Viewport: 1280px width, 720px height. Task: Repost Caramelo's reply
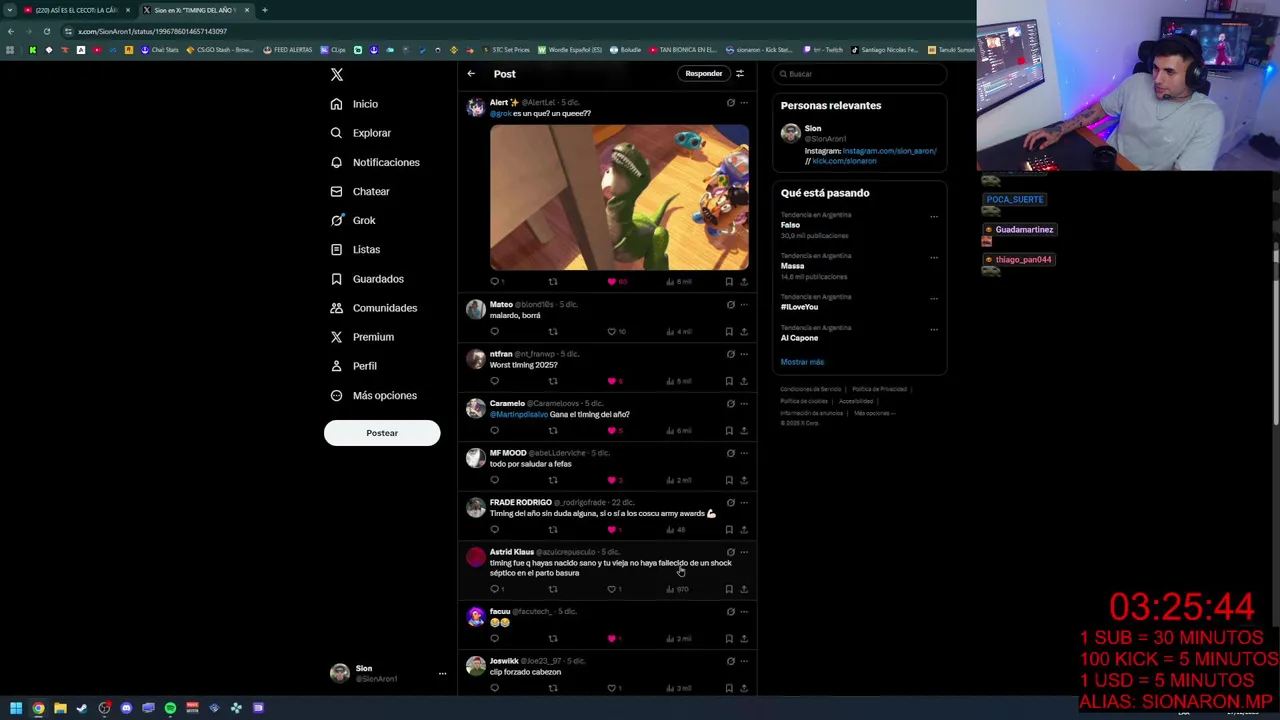[553, 430]
